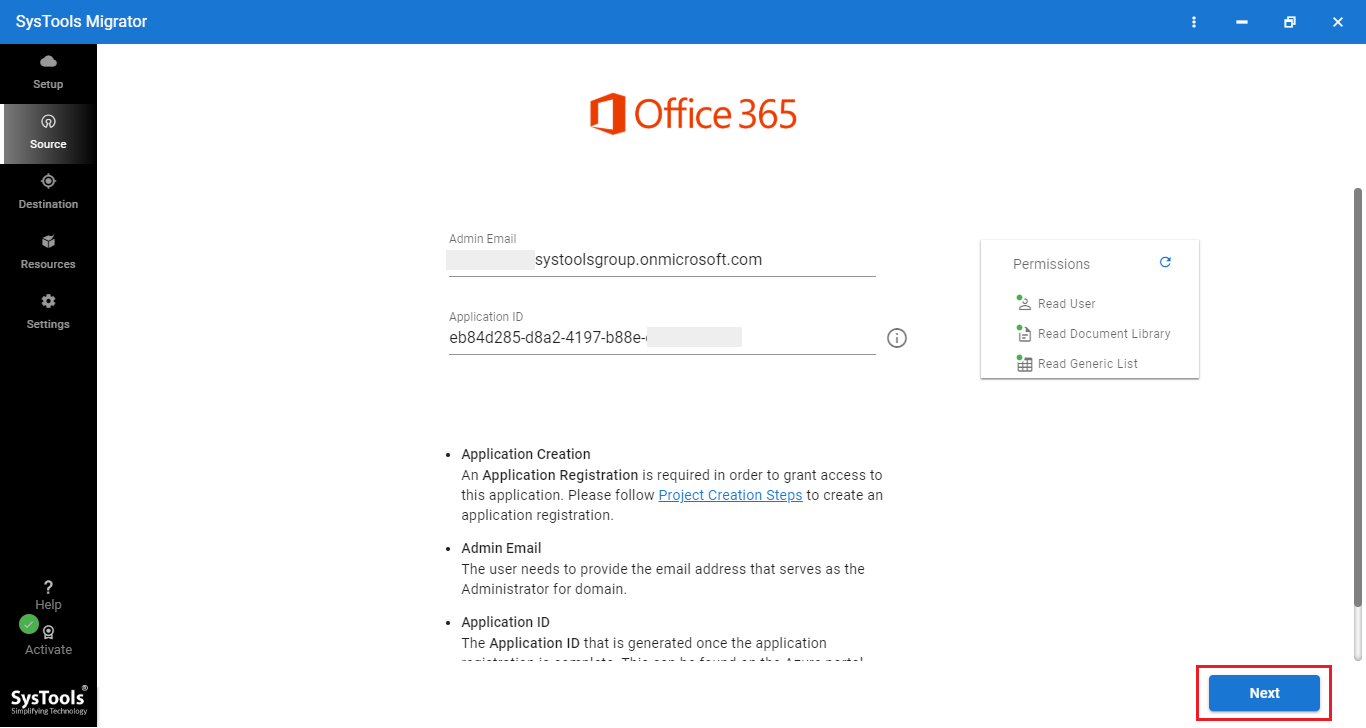1366x728 pixels.
Task: Click the Help label in the sidebar
Action: click(48, 605)
